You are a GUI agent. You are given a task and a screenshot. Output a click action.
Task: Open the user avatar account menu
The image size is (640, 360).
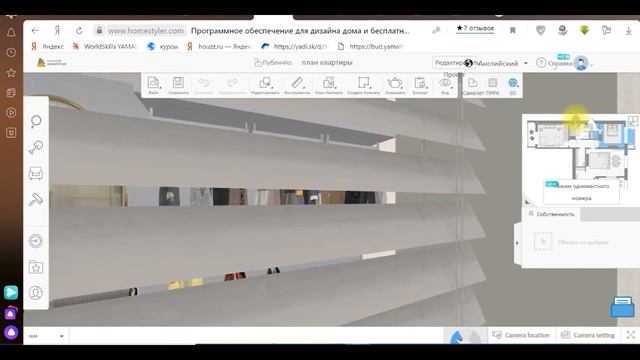pos(581,63)
